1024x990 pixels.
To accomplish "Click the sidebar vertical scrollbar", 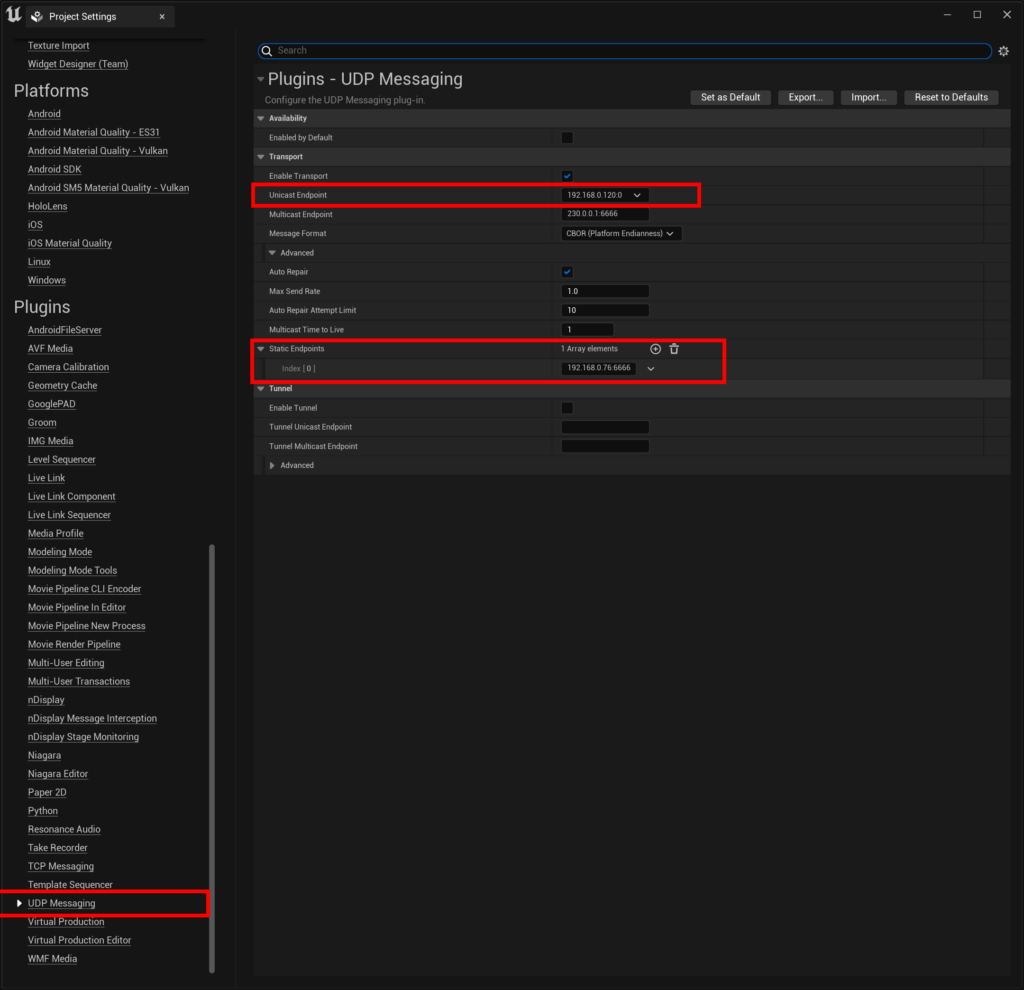I will pos(212,758).
